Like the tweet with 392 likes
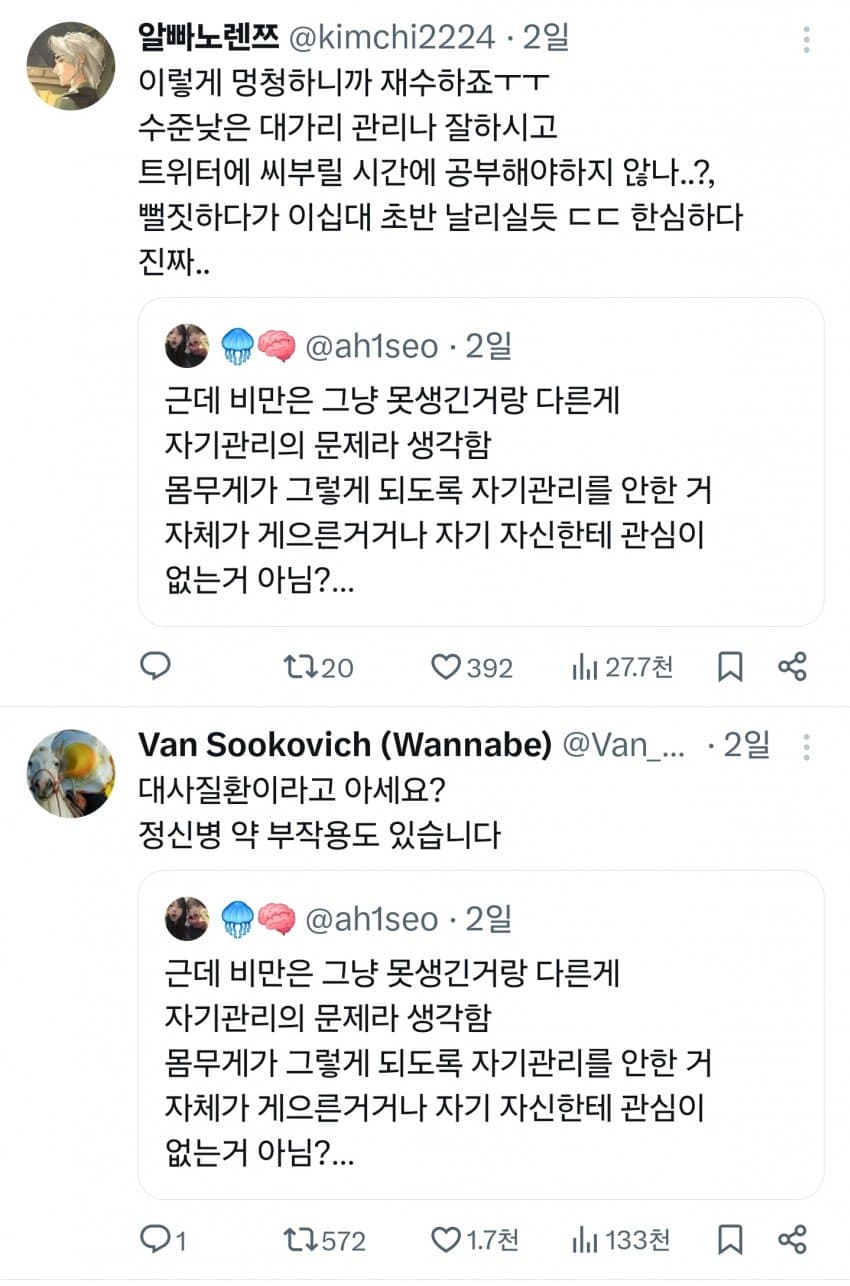Image resolution: width=850 pixels, height=1286 pixels. [x=445, y=667]
